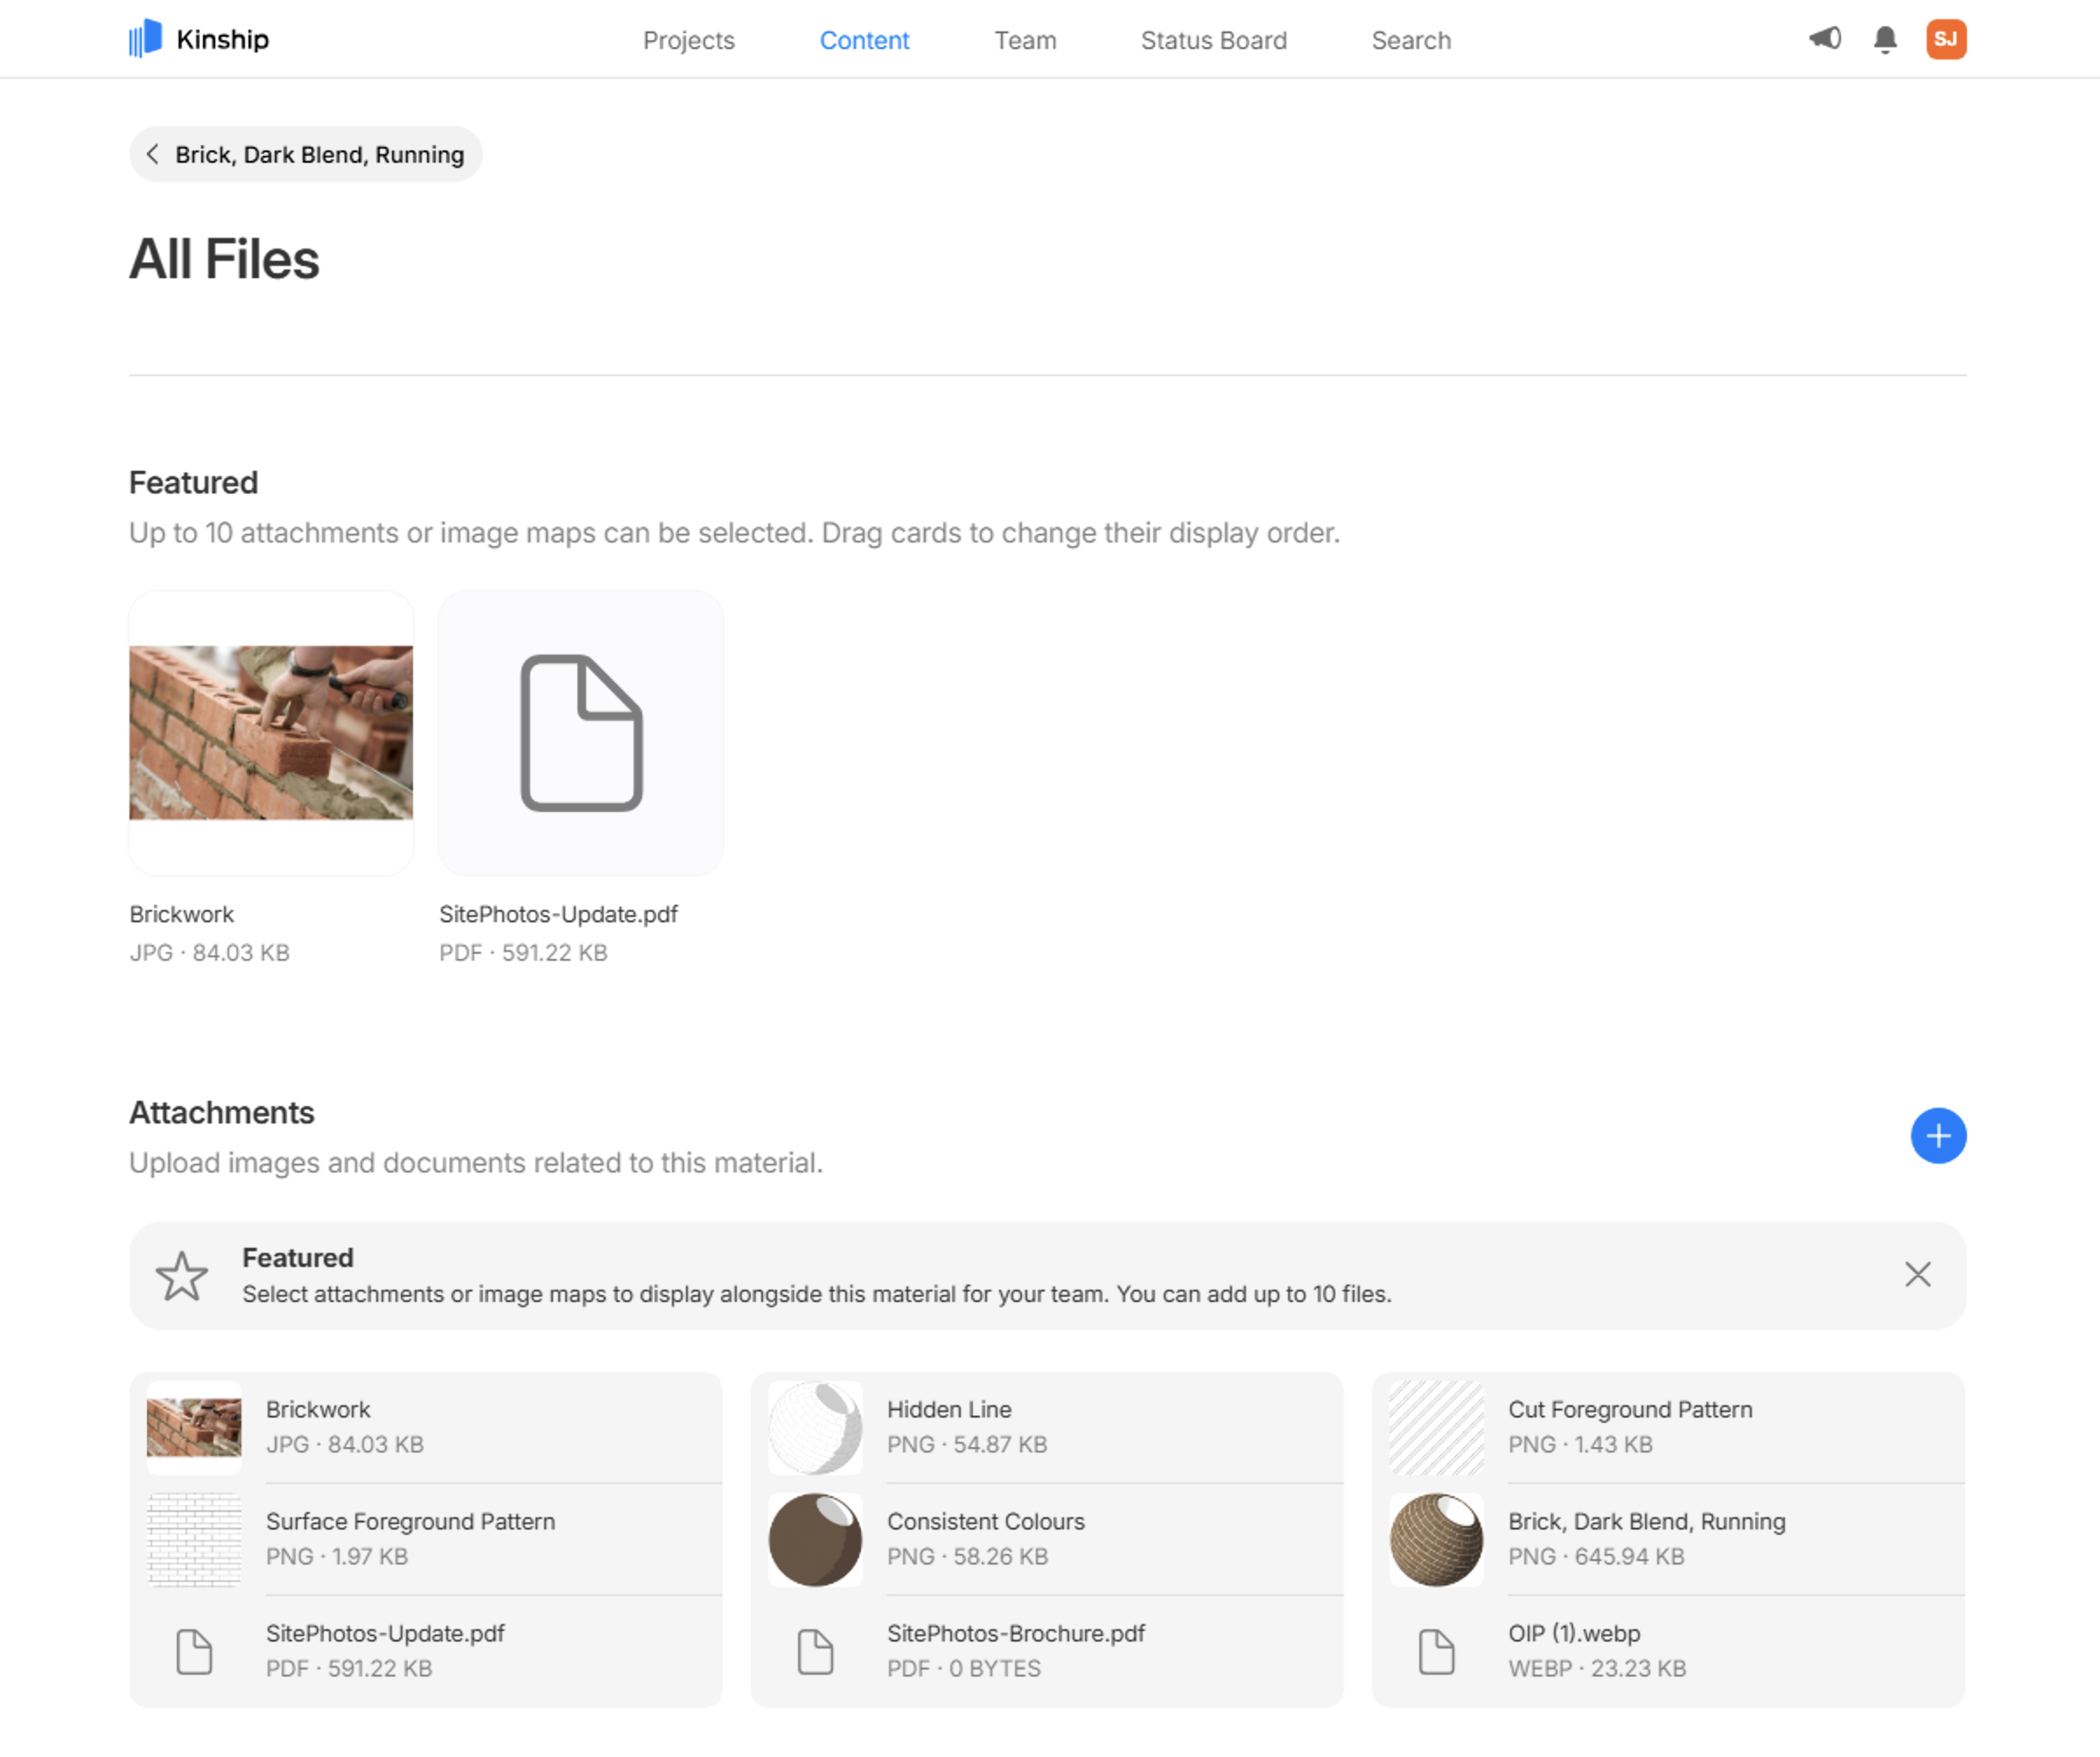Screen dimensions: 2100x1757
Task: Click the SitePhotos-Update.pdf document icon in attachments
Action: 193,1651
